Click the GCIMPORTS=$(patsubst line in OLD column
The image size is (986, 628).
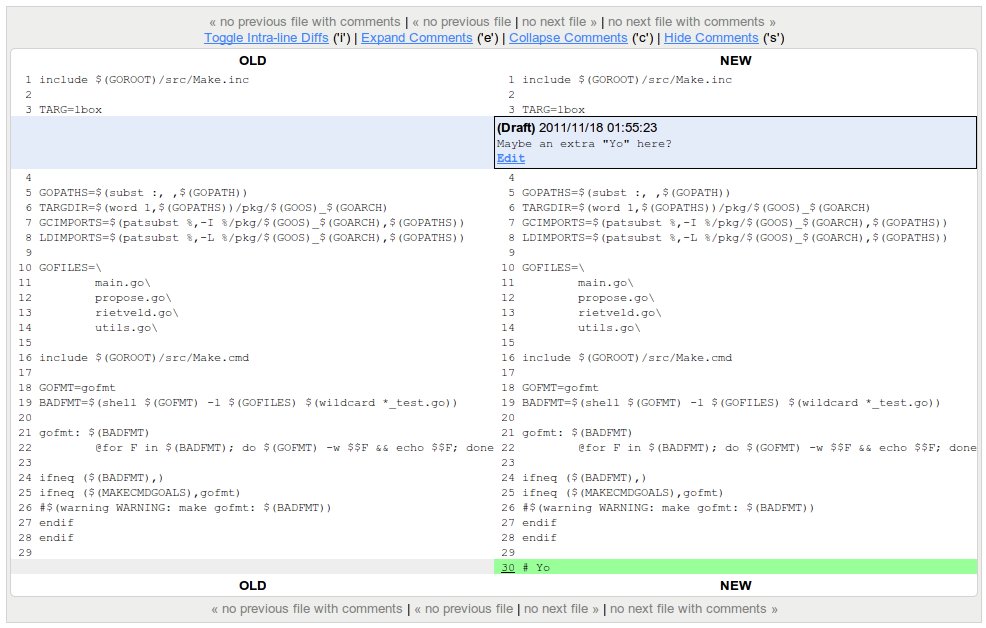(x=252, y=223)
